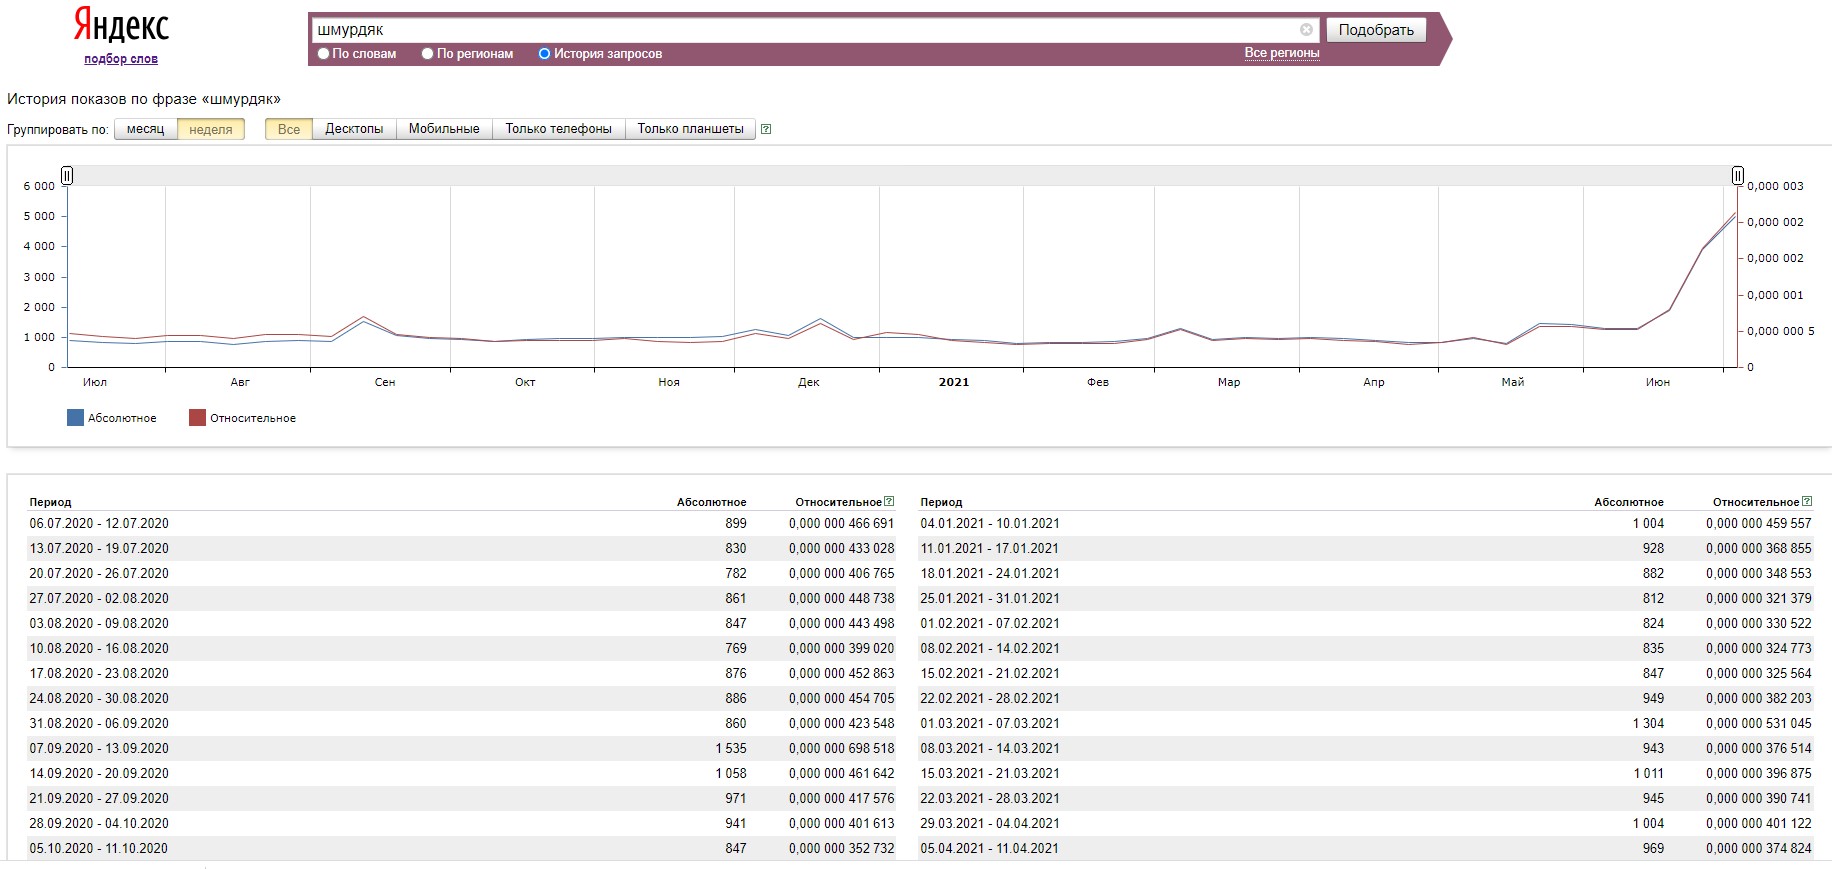Grab the right chart range handle
The height and width of the screenshot is (869, 1832).
(x=1738, y=176)
